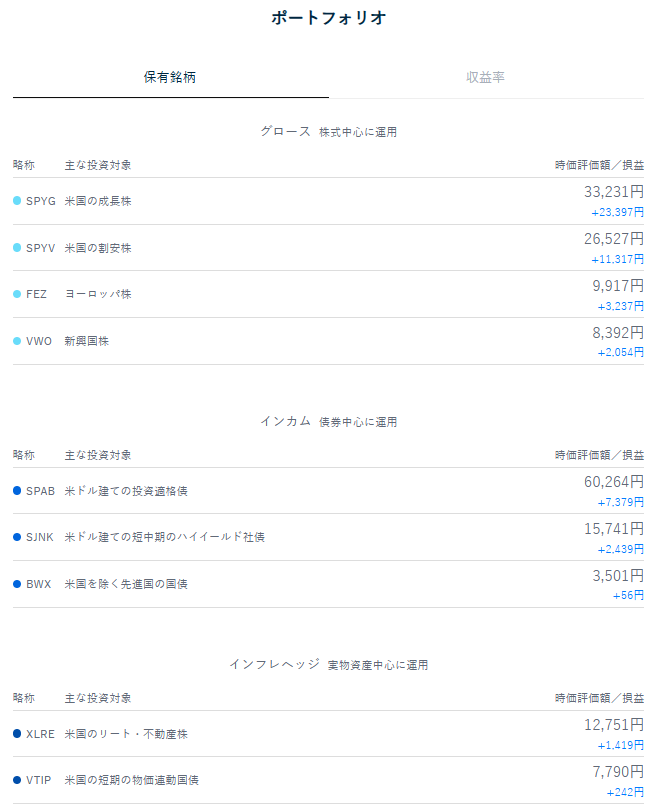Switch to the 保有銘柄 tab
The image size is (654, 811).
170,77
